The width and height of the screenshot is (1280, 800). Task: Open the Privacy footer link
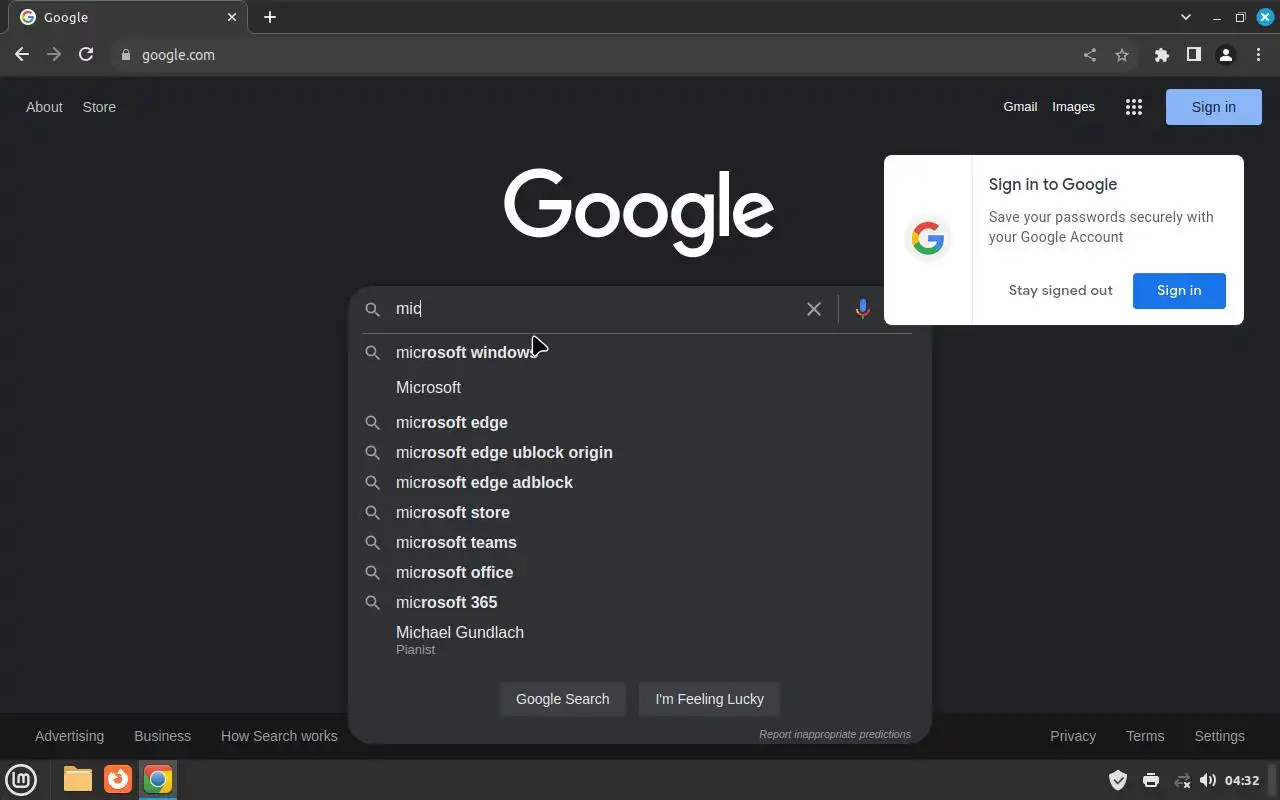[x=1073, y=736]
